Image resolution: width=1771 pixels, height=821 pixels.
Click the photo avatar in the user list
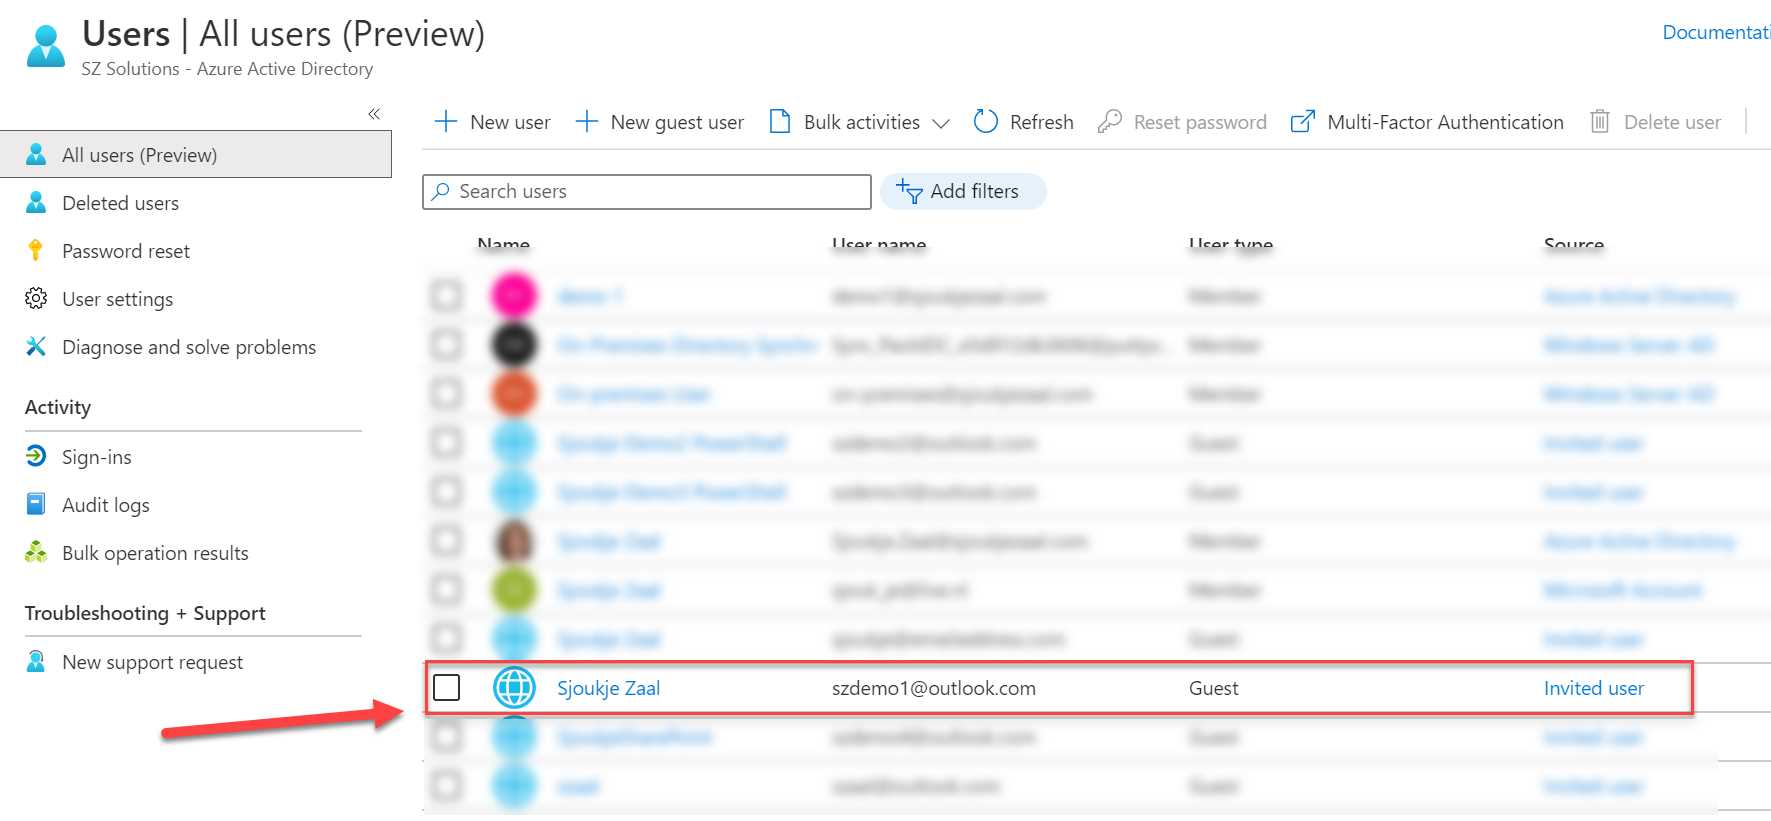point(514,541)
